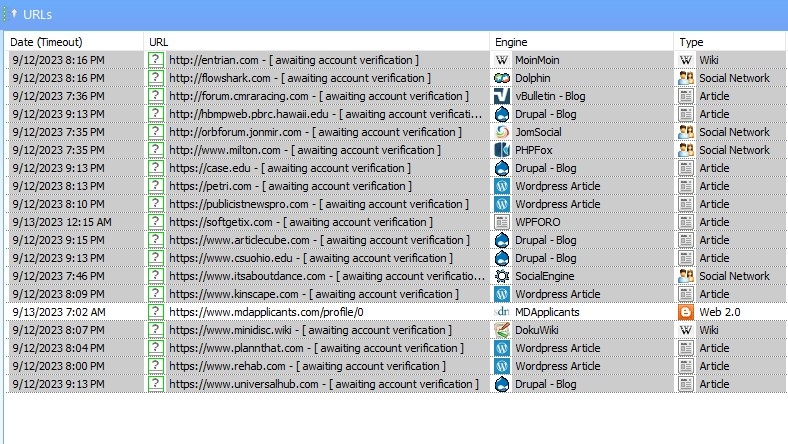The width and height of the screenshot is (788, 444).
Task: Click the DokuWiki engine icon for minidisc.wiki
Action: point(502,330)
